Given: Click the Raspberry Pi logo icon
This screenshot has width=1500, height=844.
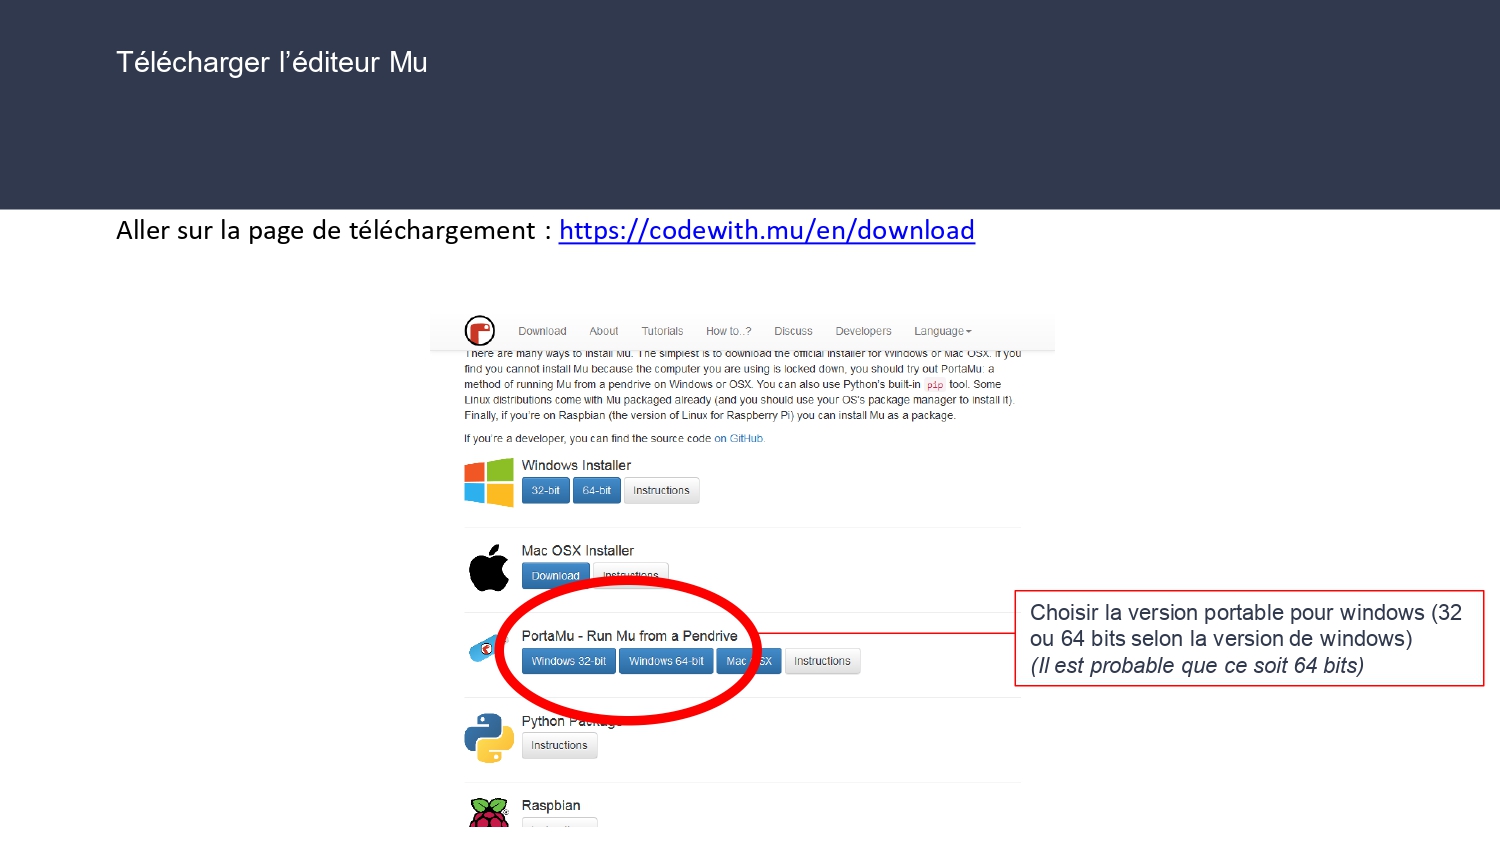Looking at the screenshot, I should tap(489, 813).
